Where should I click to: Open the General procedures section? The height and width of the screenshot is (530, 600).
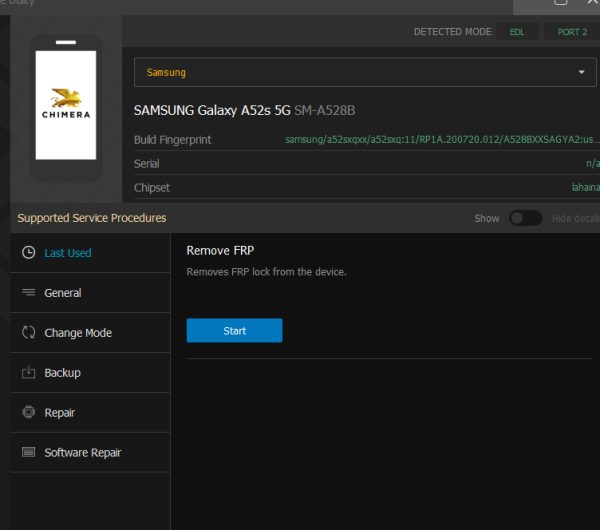90,293
